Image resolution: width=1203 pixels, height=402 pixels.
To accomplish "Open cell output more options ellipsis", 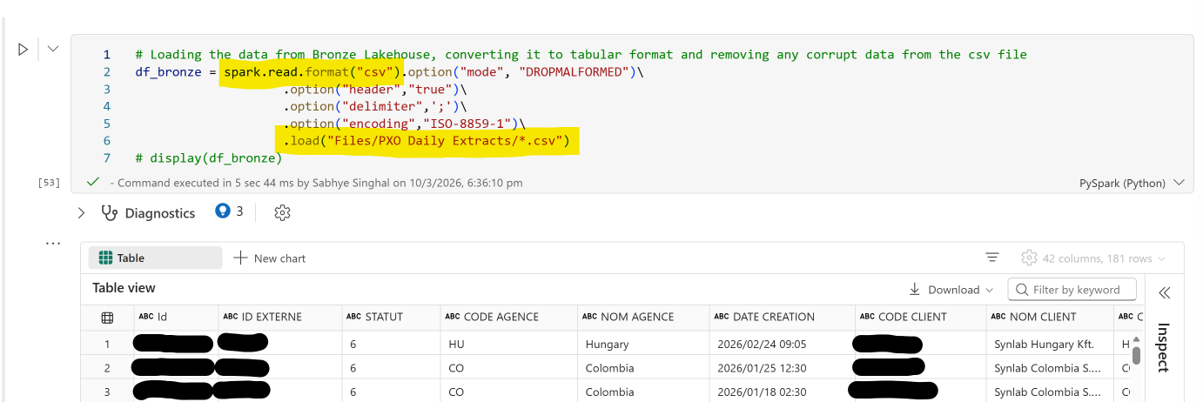I will point(53,243).
